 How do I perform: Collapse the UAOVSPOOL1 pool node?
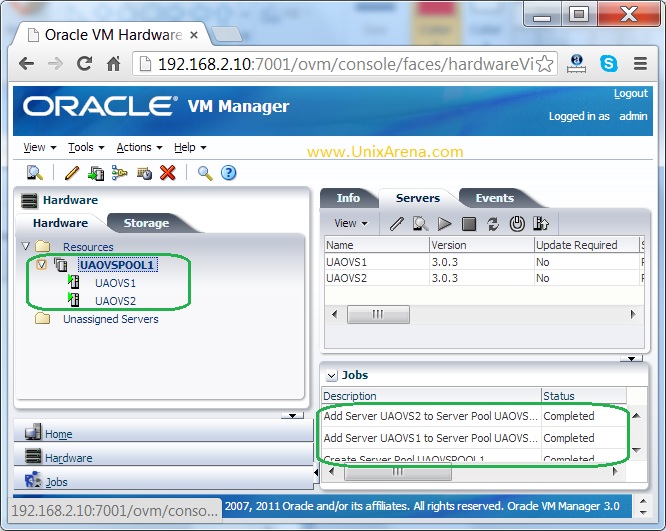(x=41, y=265)
